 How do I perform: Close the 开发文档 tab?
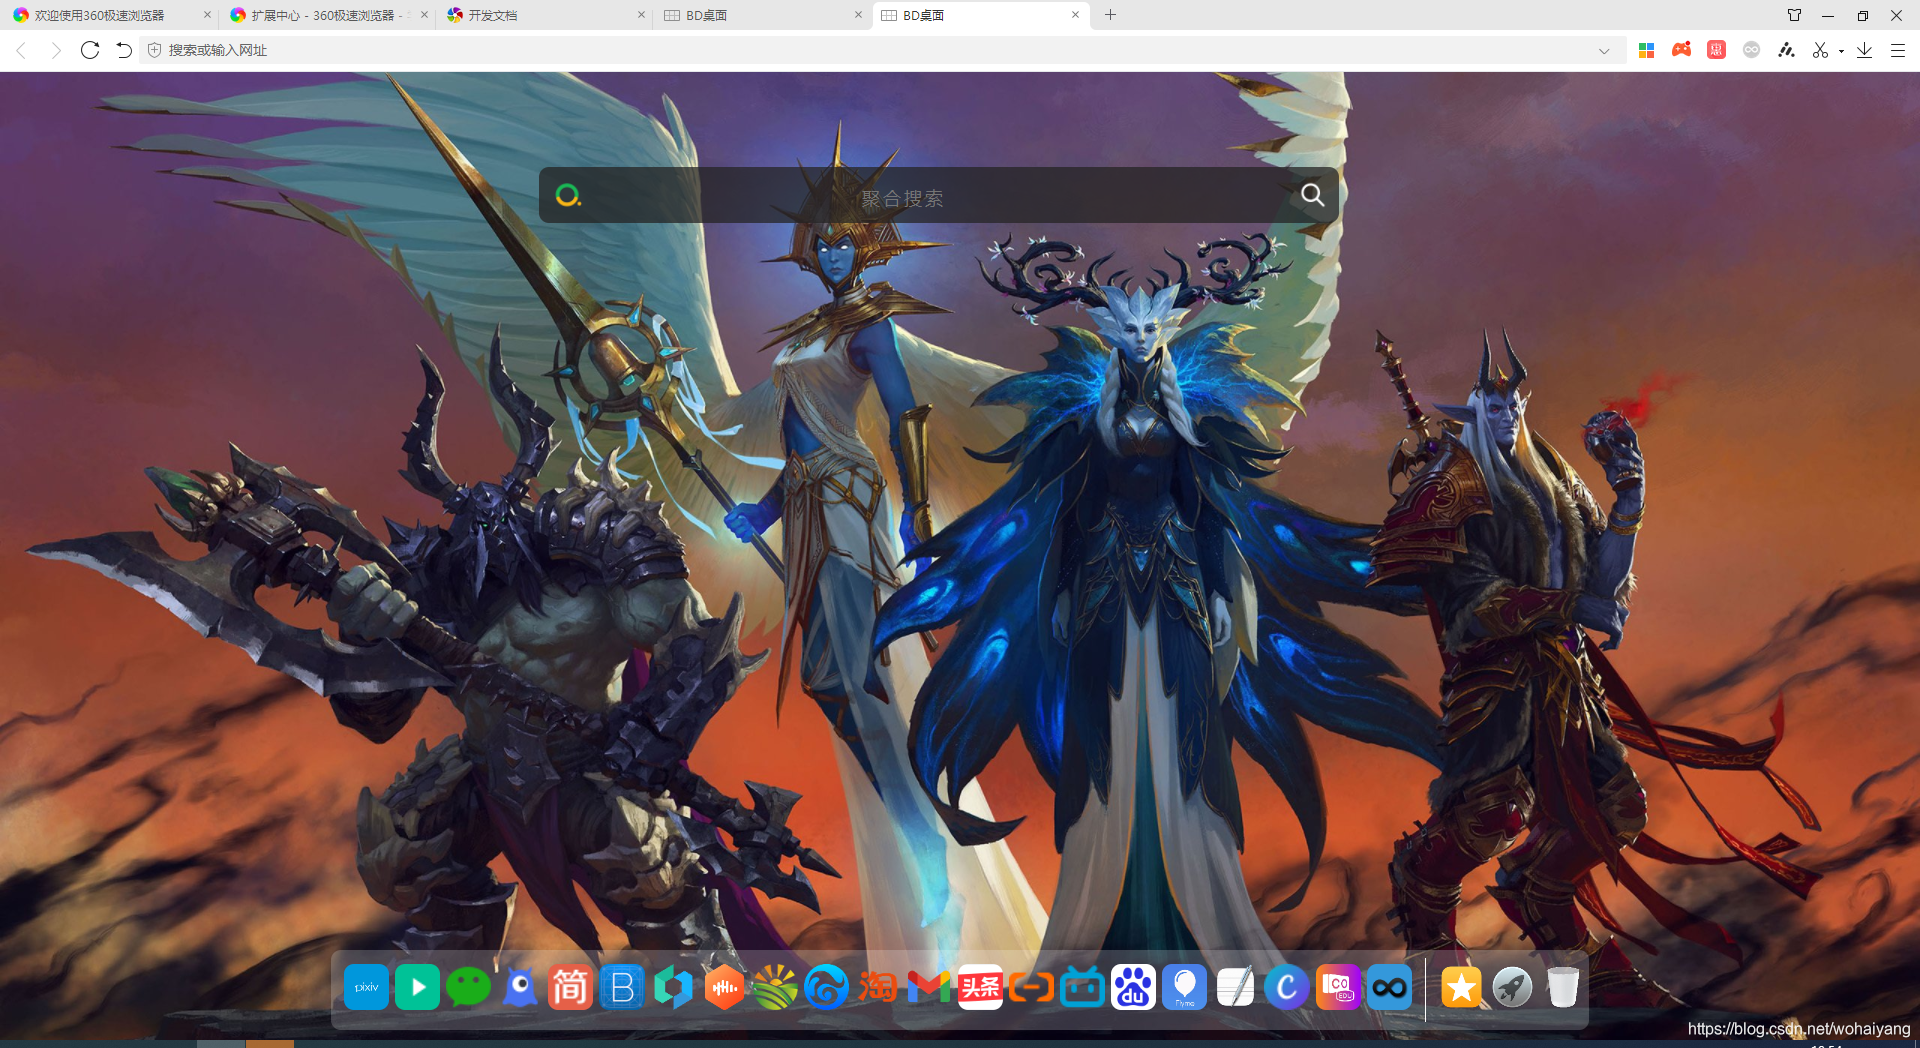click(x=641, y=15)
